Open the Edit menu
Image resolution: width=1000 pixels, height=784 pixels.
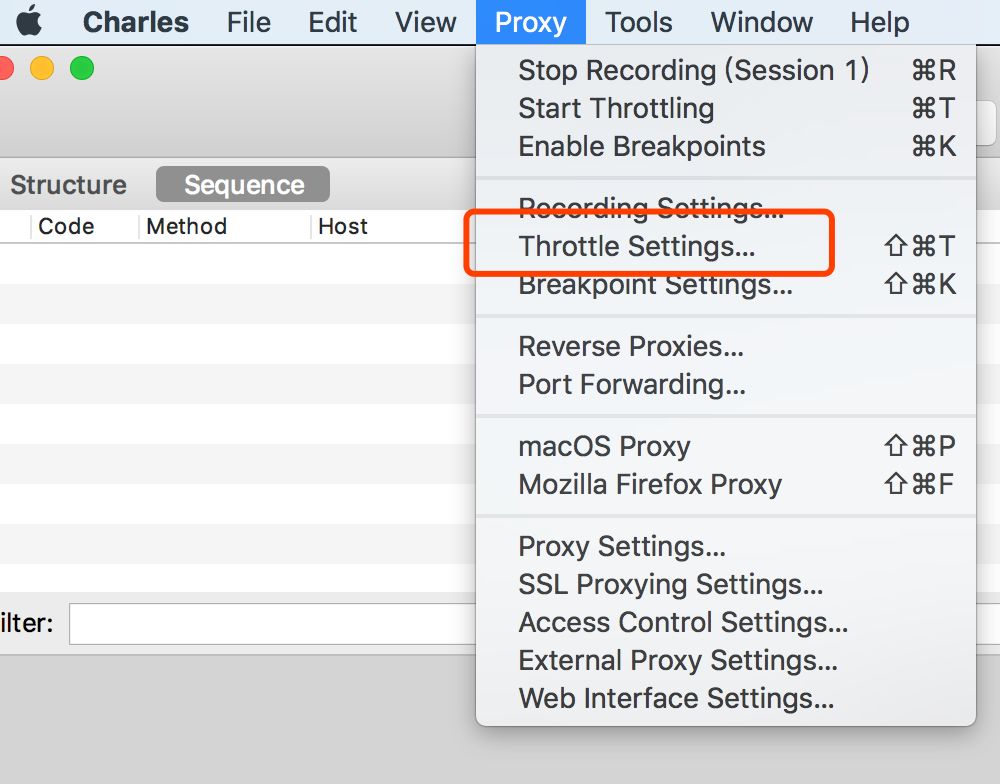pyautogui.click(x=332, y=22)
